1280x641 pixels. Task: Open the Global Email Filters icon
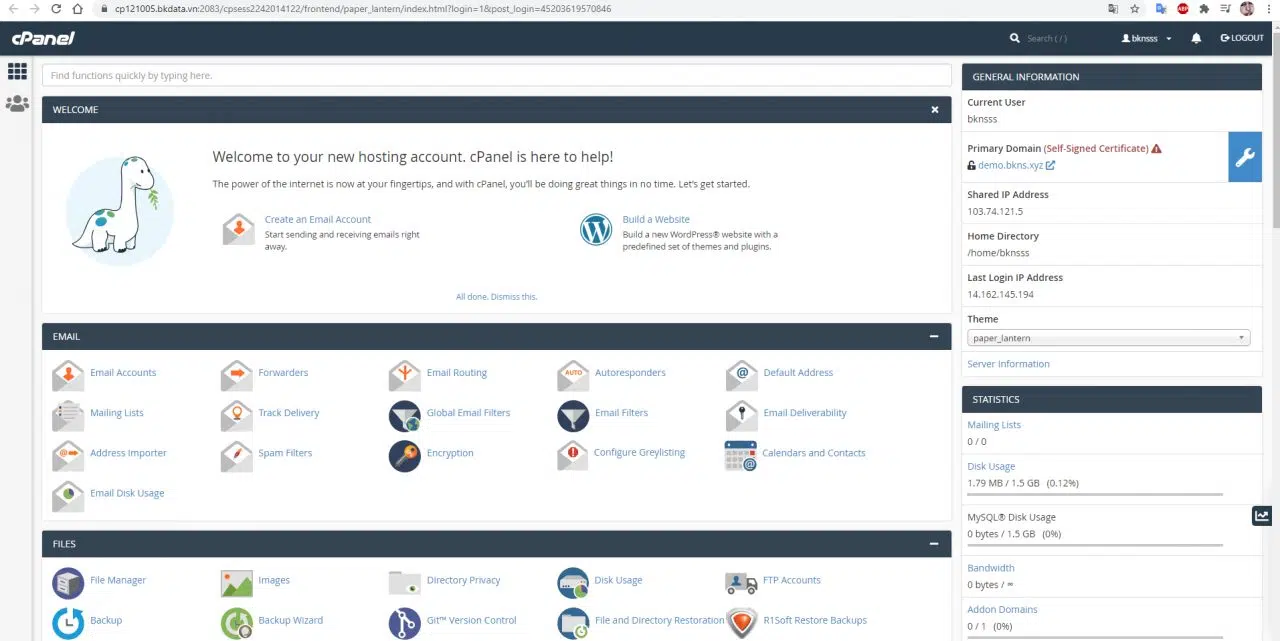(x=405, y=415)
